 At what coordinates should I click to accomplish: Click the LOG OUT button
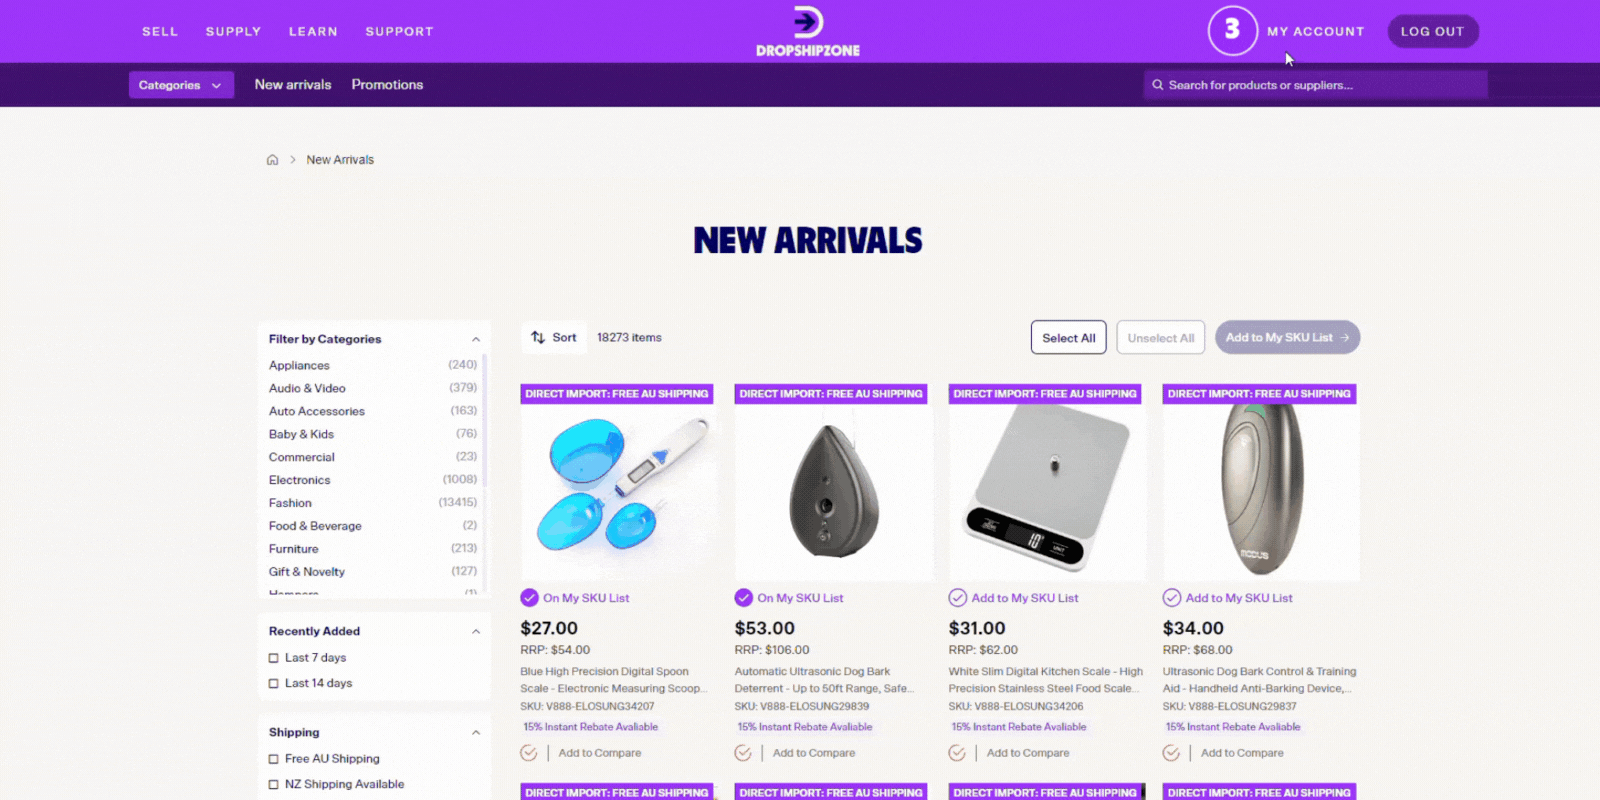click(1432, 31)
